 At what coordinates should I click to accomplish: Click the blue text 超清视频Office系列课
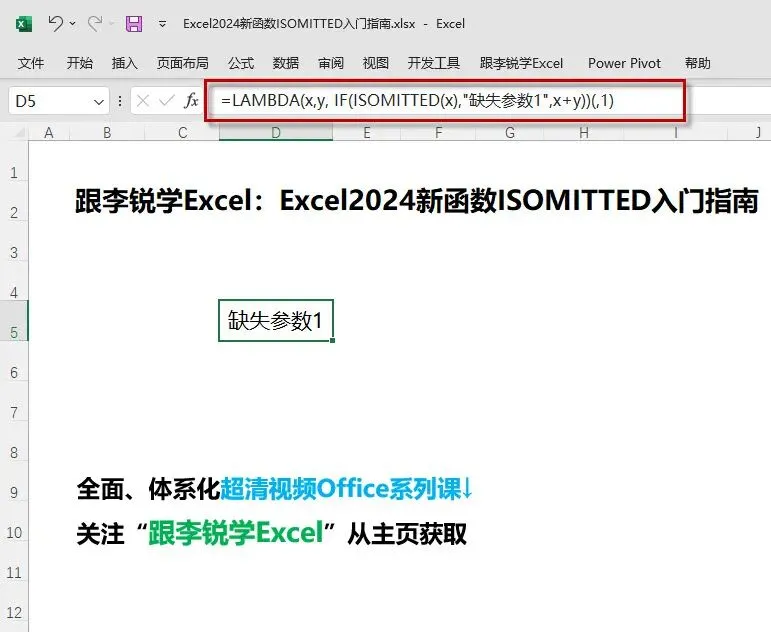(341, 489)
